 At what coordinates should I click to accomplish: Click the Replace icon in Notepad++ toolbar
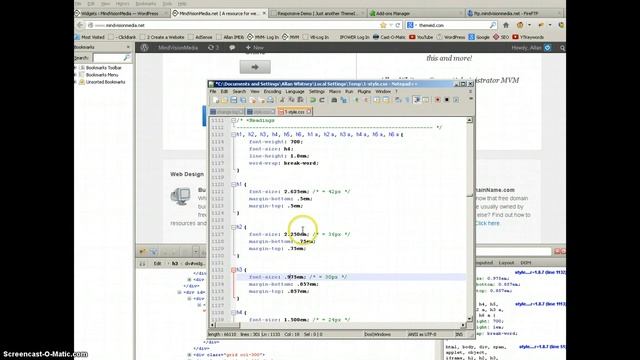coord(343,100)
